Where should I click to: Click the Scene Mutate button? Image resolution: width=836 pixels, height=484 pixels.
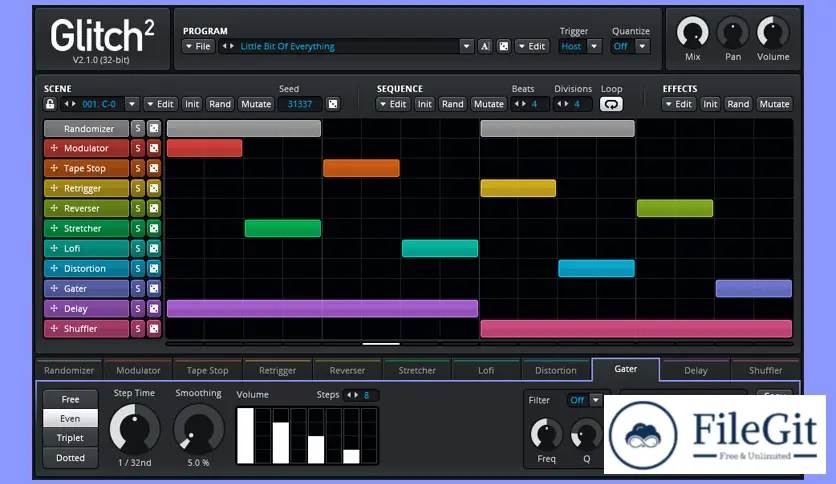(x=256, y=104)
